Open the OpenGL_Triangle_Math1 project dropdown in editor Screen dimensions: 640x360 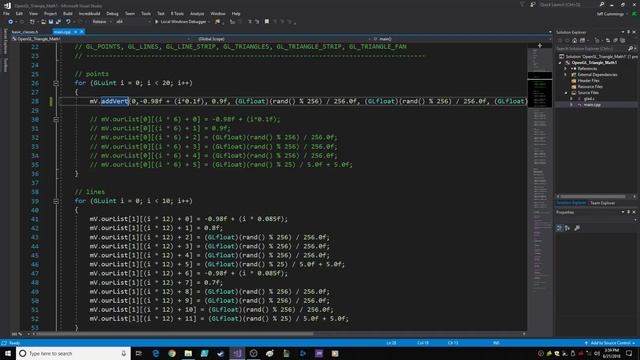101,39
